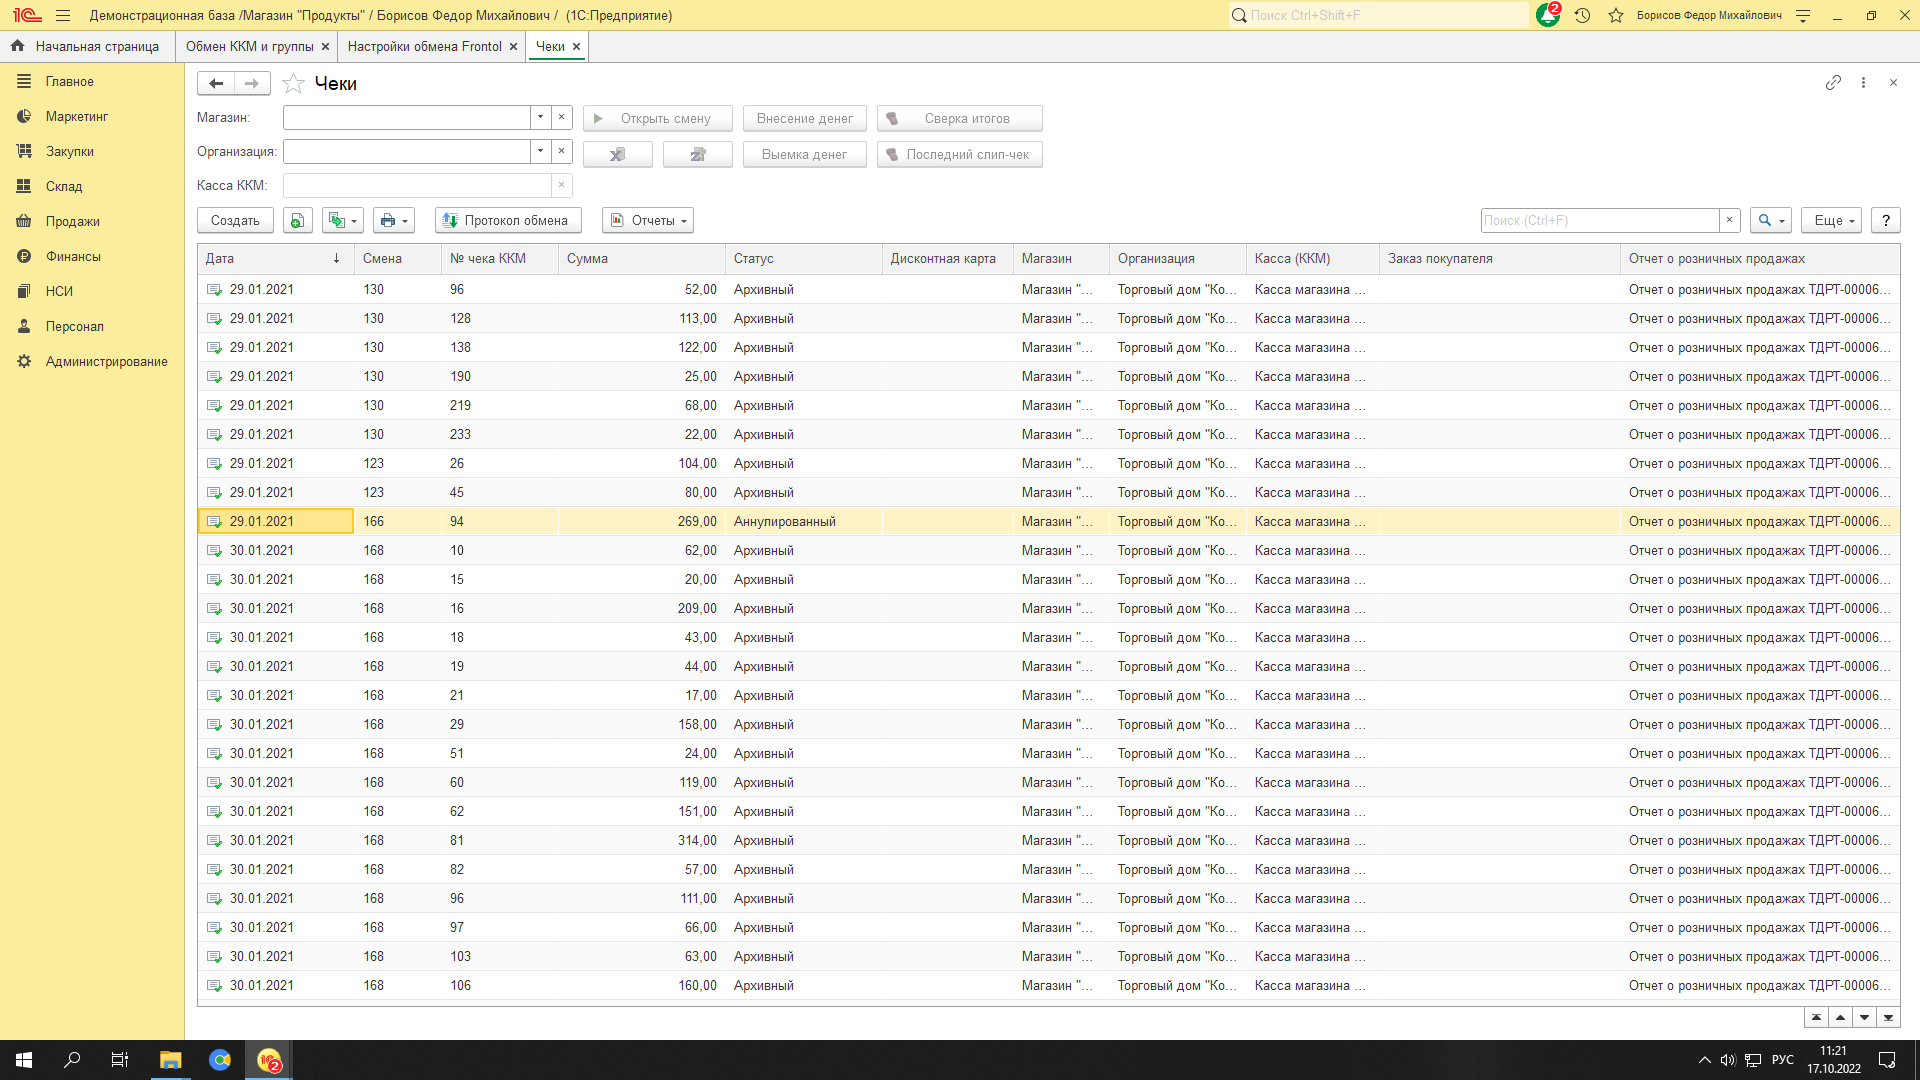Click Открыть смену button
This screenshot has height=1080, width=1920.
tap(658, 118)
